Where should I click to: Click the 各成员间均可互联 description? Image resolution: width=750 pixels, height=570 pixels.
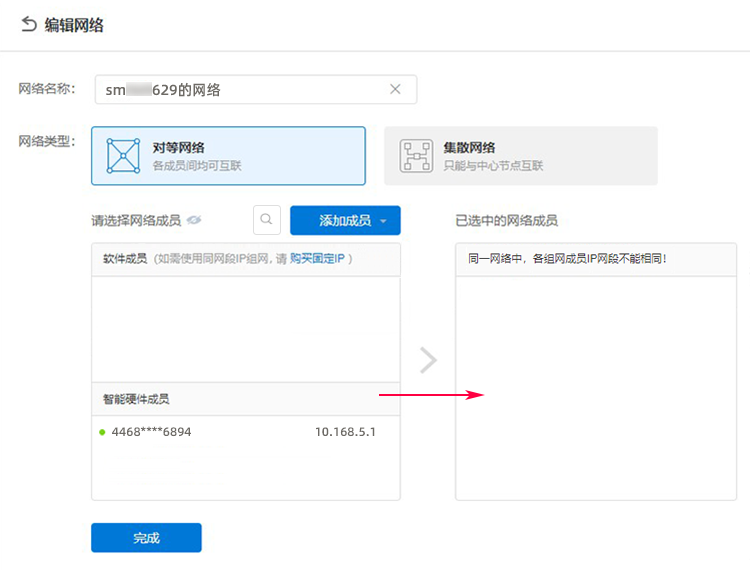[197, 166]
